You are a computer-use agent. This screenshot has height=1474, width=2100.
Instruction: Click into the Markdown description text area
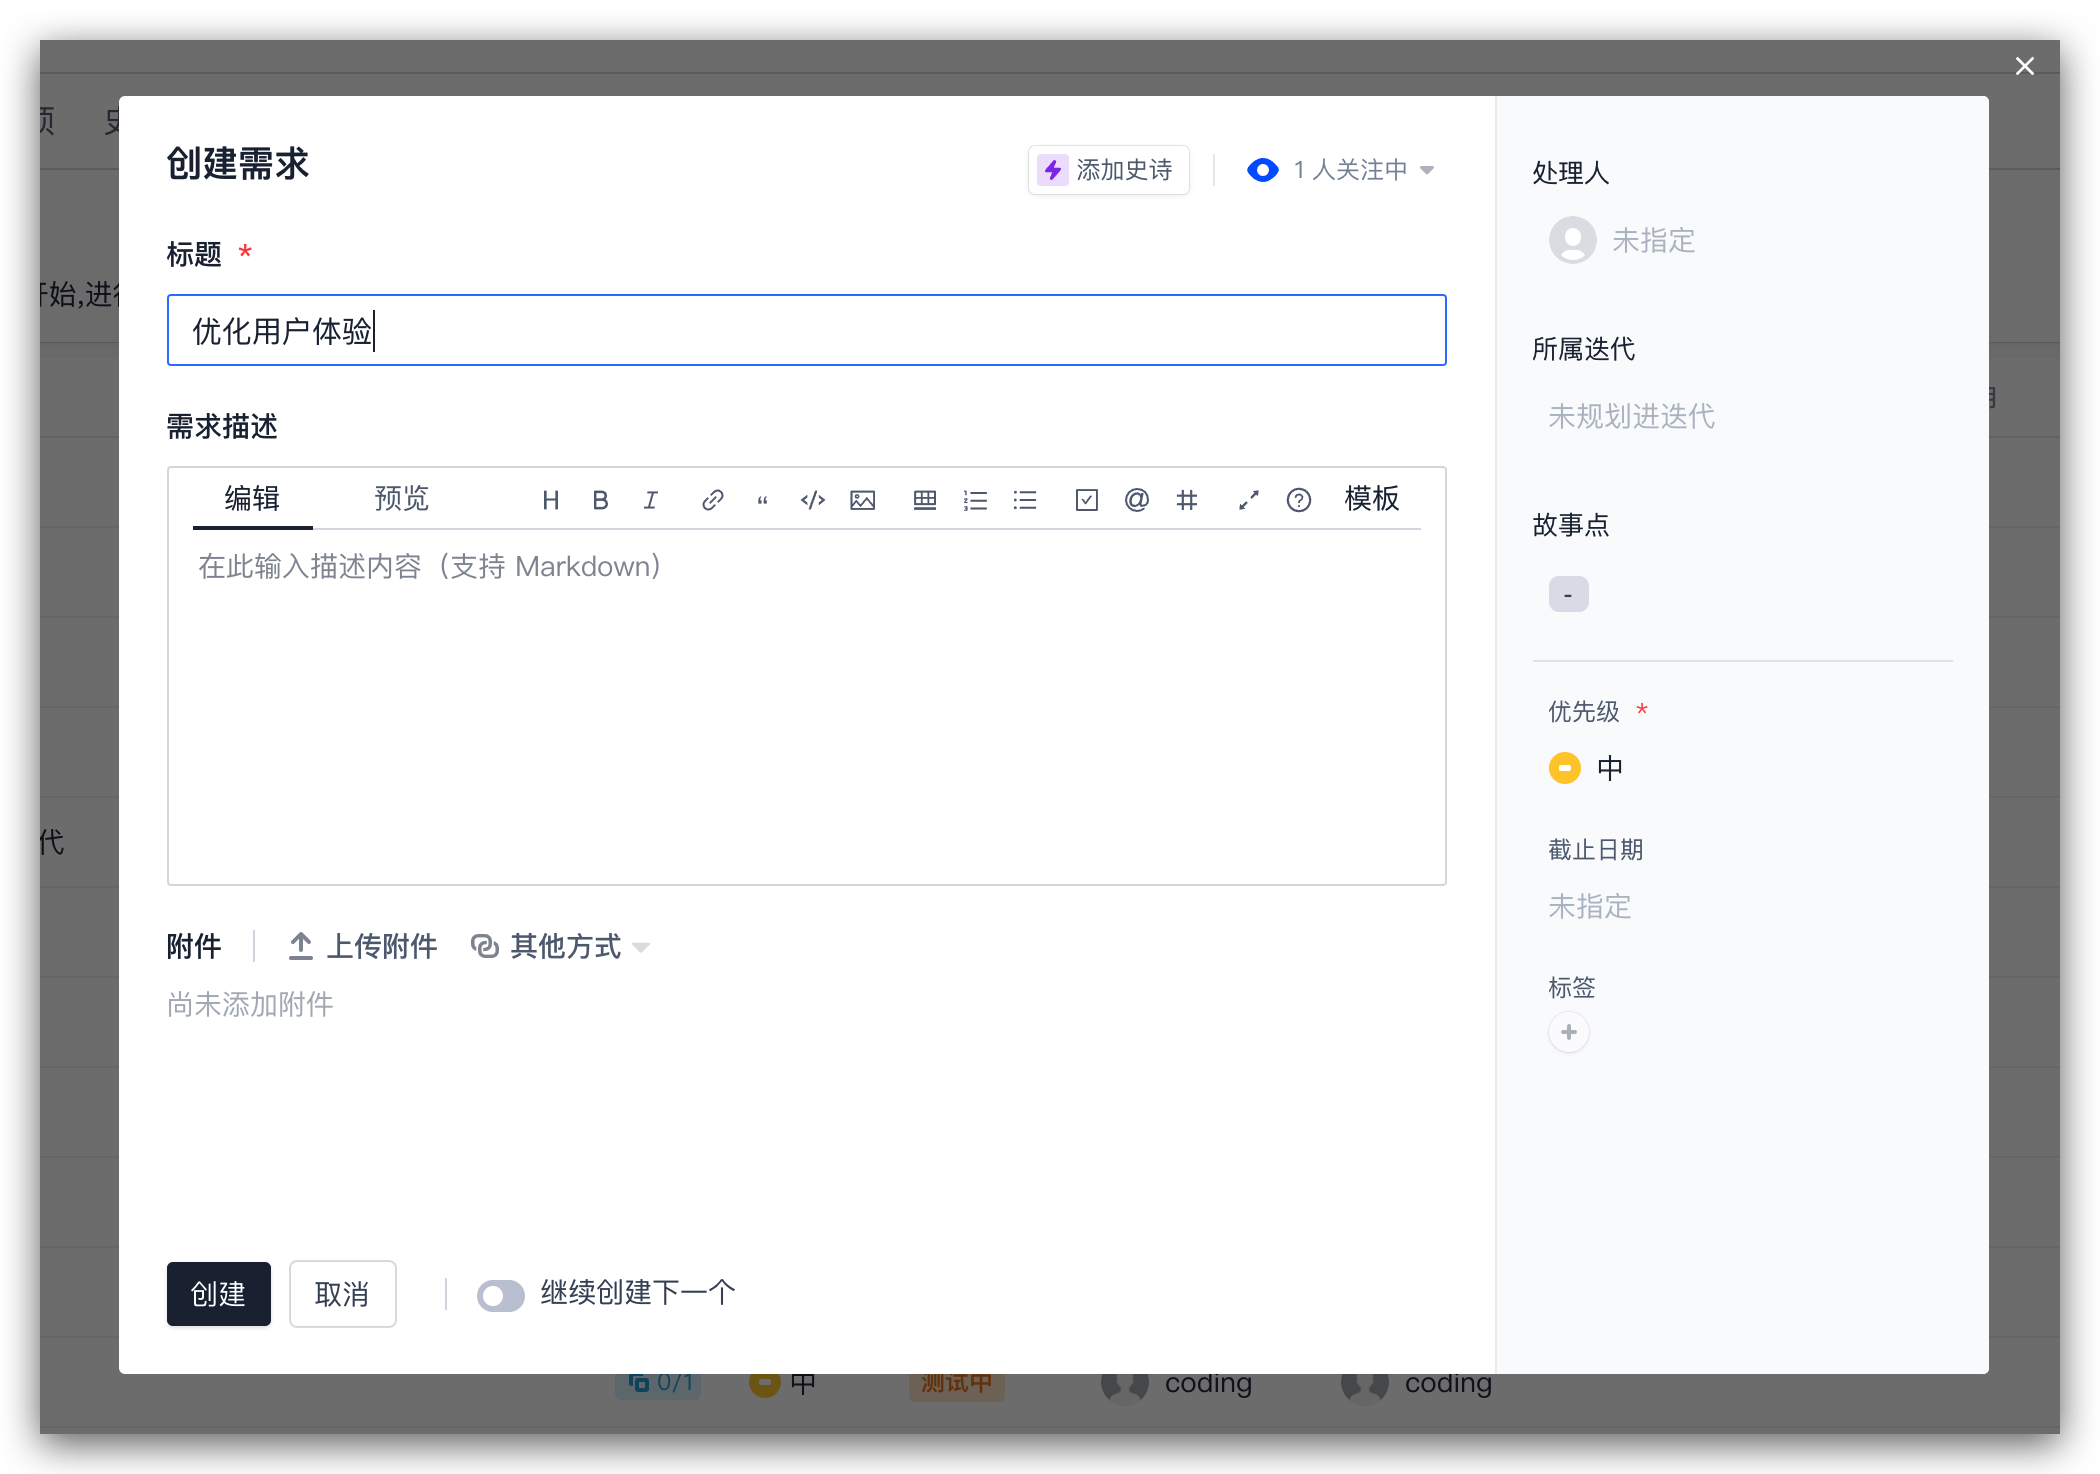(807, 705)
